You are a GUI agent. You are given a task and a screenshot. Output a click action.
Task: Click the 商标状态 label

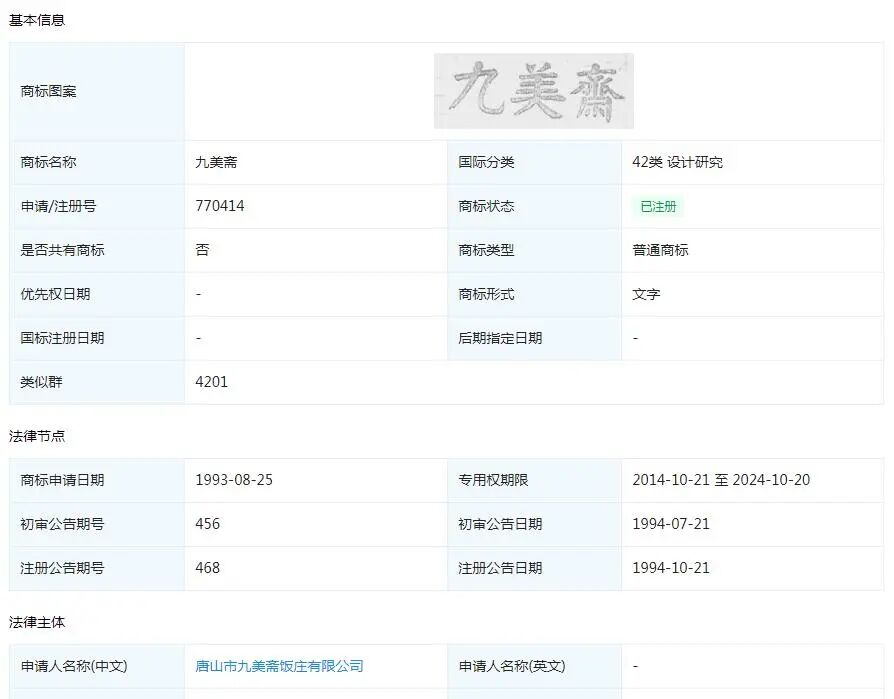click(x=486, y=206)
